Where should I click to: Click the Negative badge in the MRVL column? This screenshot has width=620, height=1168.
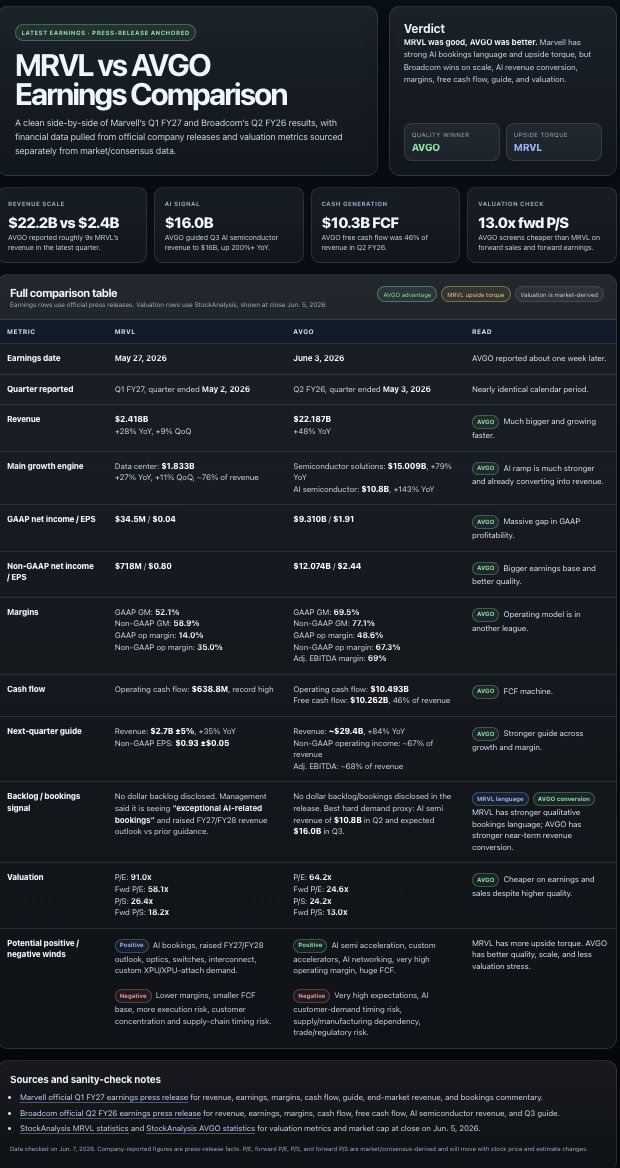pos(133,996)
